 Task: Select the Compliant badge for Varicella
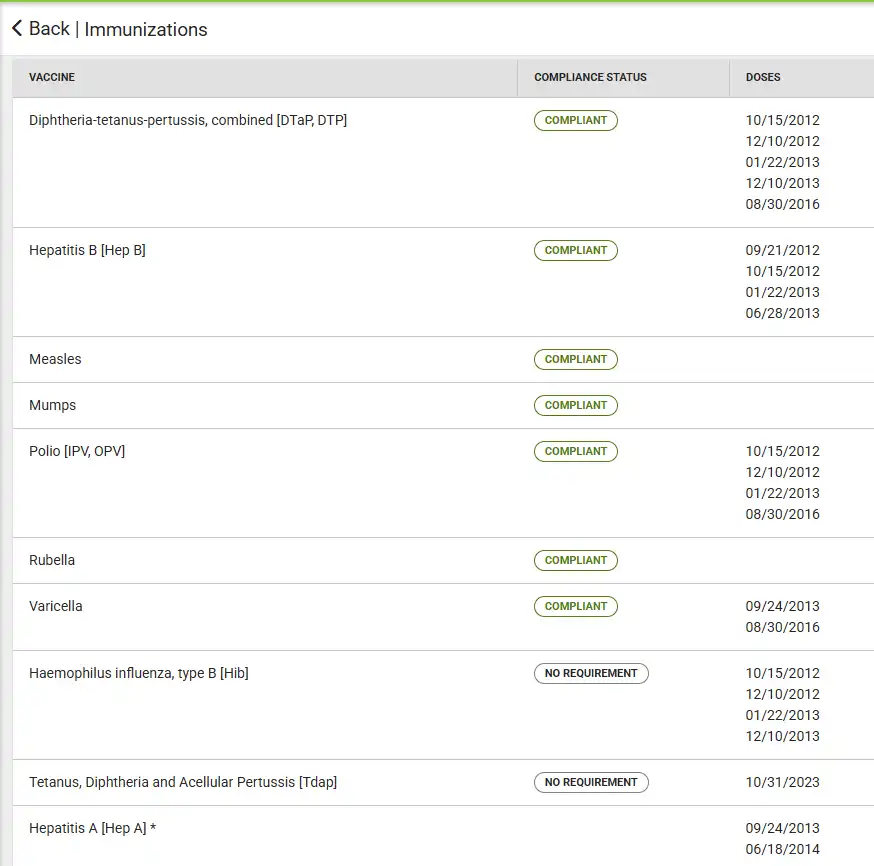tap(576, 606)
